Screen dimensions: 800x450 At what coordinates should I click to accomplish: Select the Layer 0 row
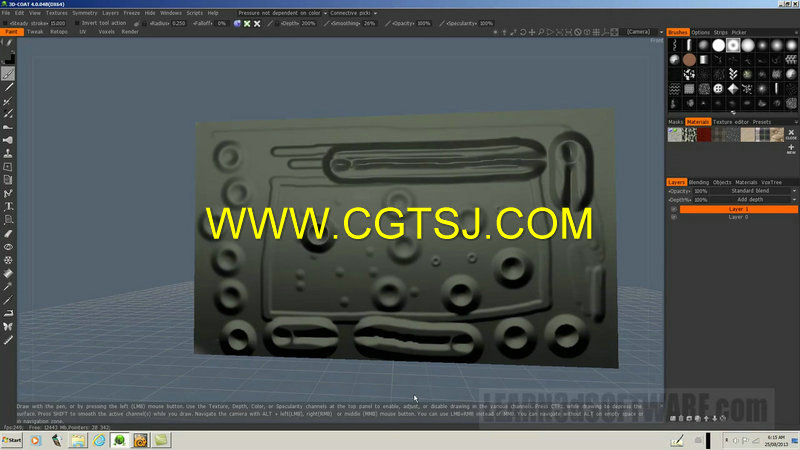(x=739, y=217)
